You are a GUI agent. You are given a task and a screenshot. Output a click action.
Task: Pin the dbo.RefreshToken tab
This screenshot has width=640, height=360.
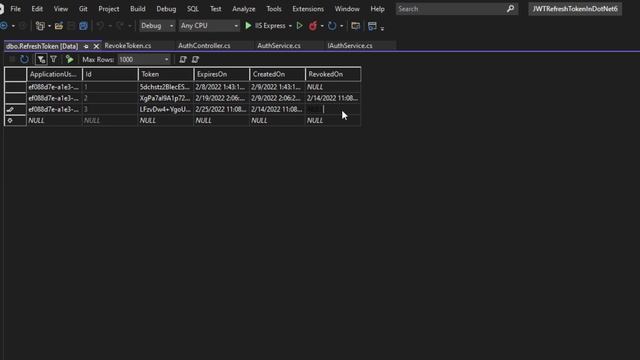pos(86,47)
